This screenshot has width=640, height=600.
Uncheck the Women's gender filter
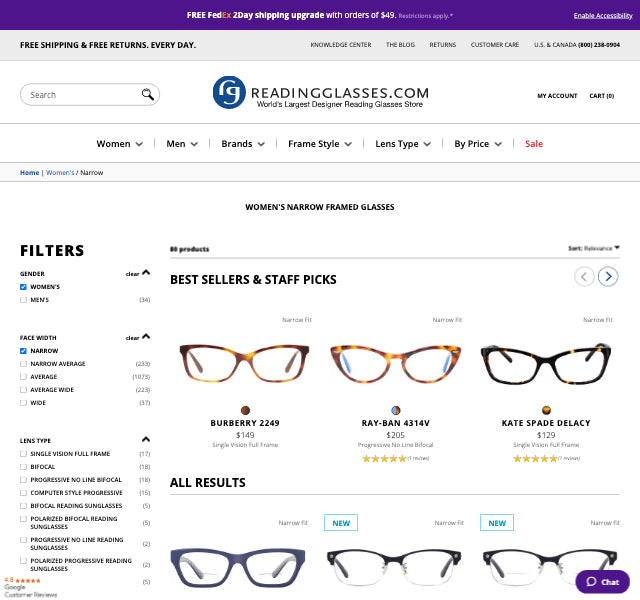click(23, 287)
